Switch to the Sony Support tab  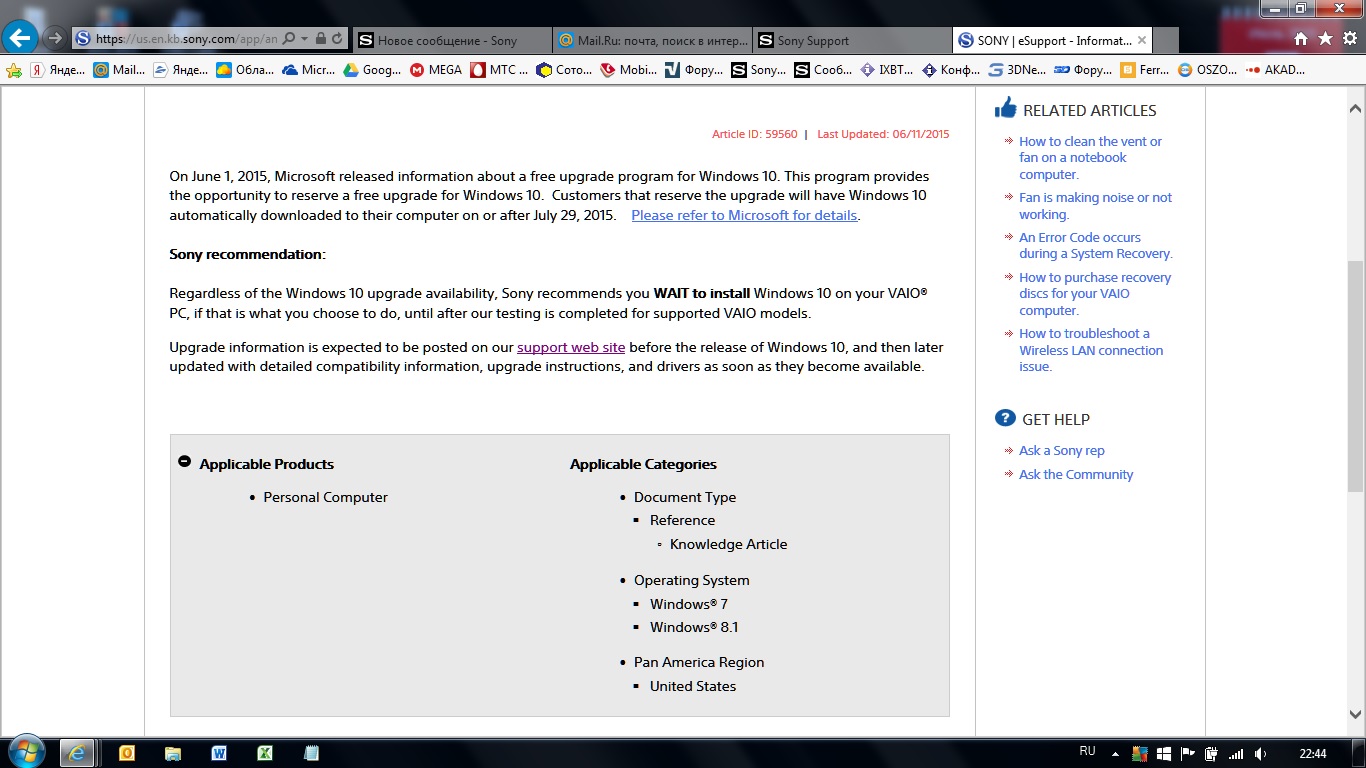(813, 41)
